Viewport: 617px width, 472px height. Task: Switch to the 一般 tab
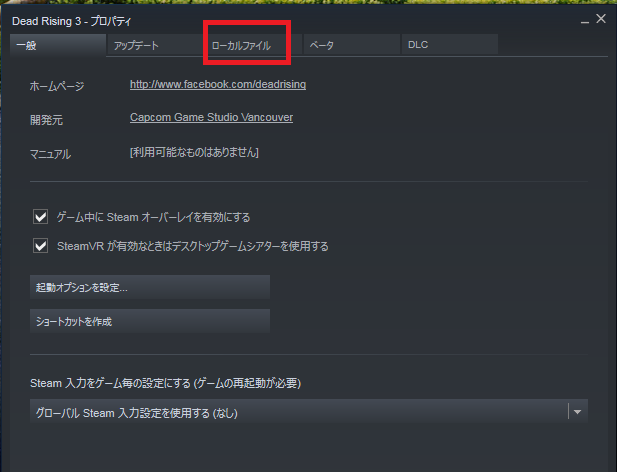pyautogui.click(x=58, y=45)
